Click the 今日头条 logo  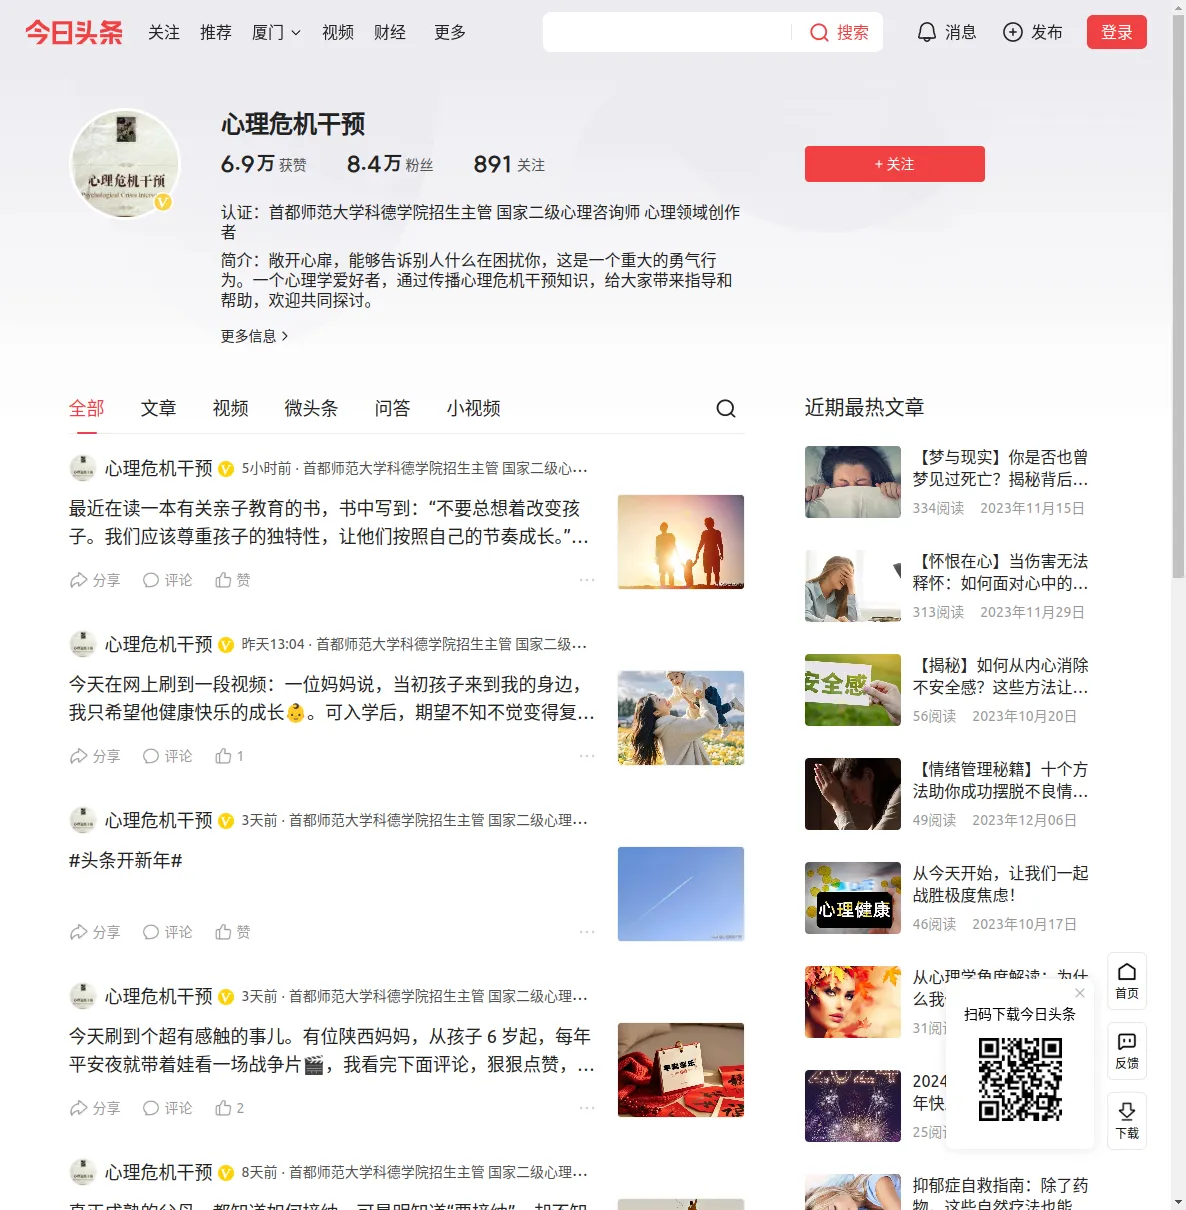74,32
